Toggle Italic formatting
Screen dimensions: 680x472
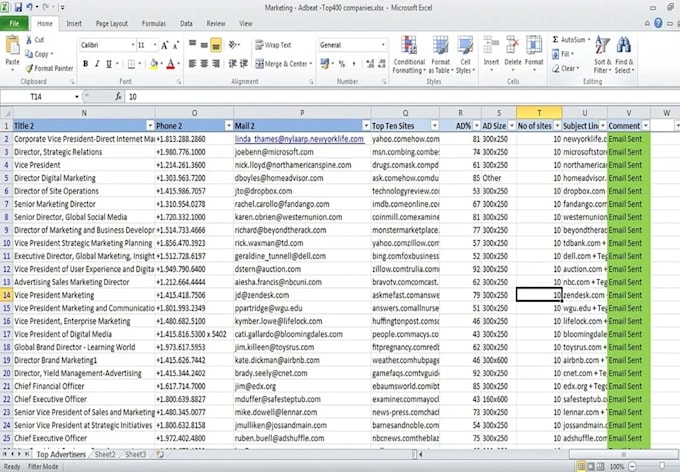97,64
